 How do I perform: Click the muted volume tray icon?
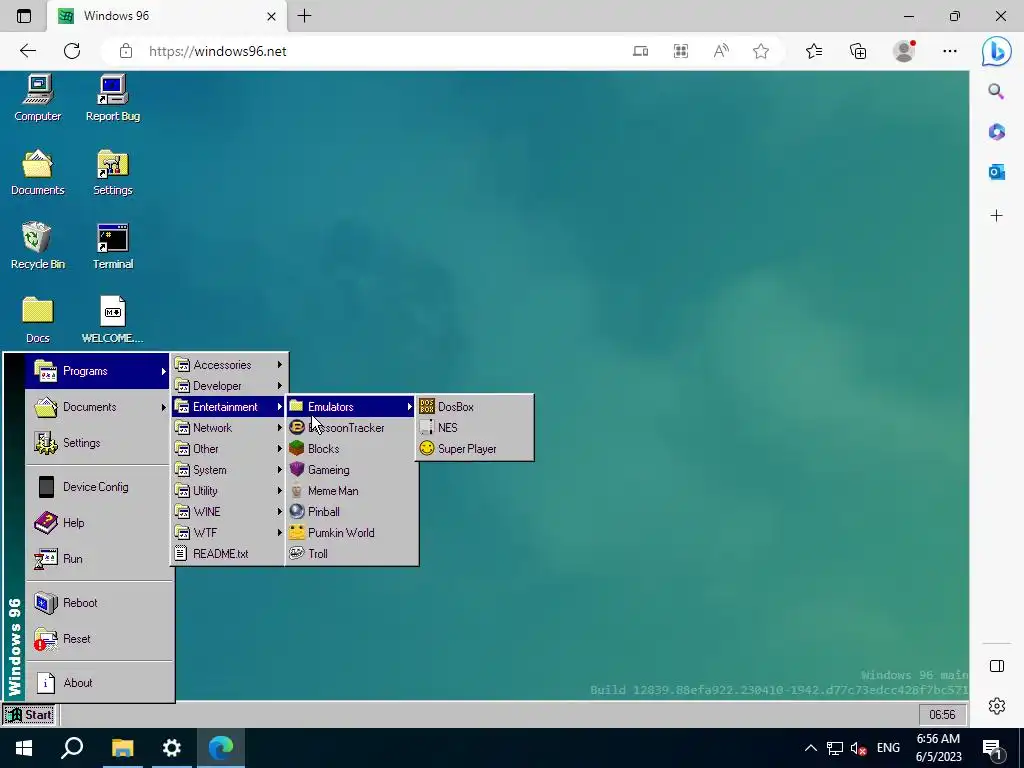point(858,748)
